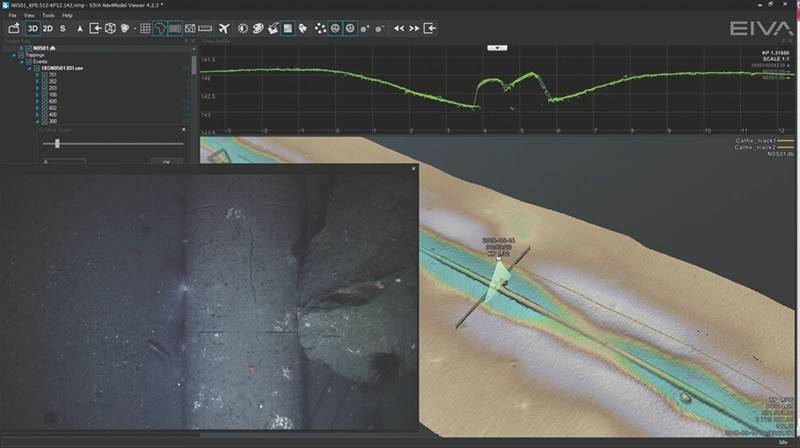Toggle the Toppings checkbox
Screen dimensions: 800x448
[x=21, y=55]
